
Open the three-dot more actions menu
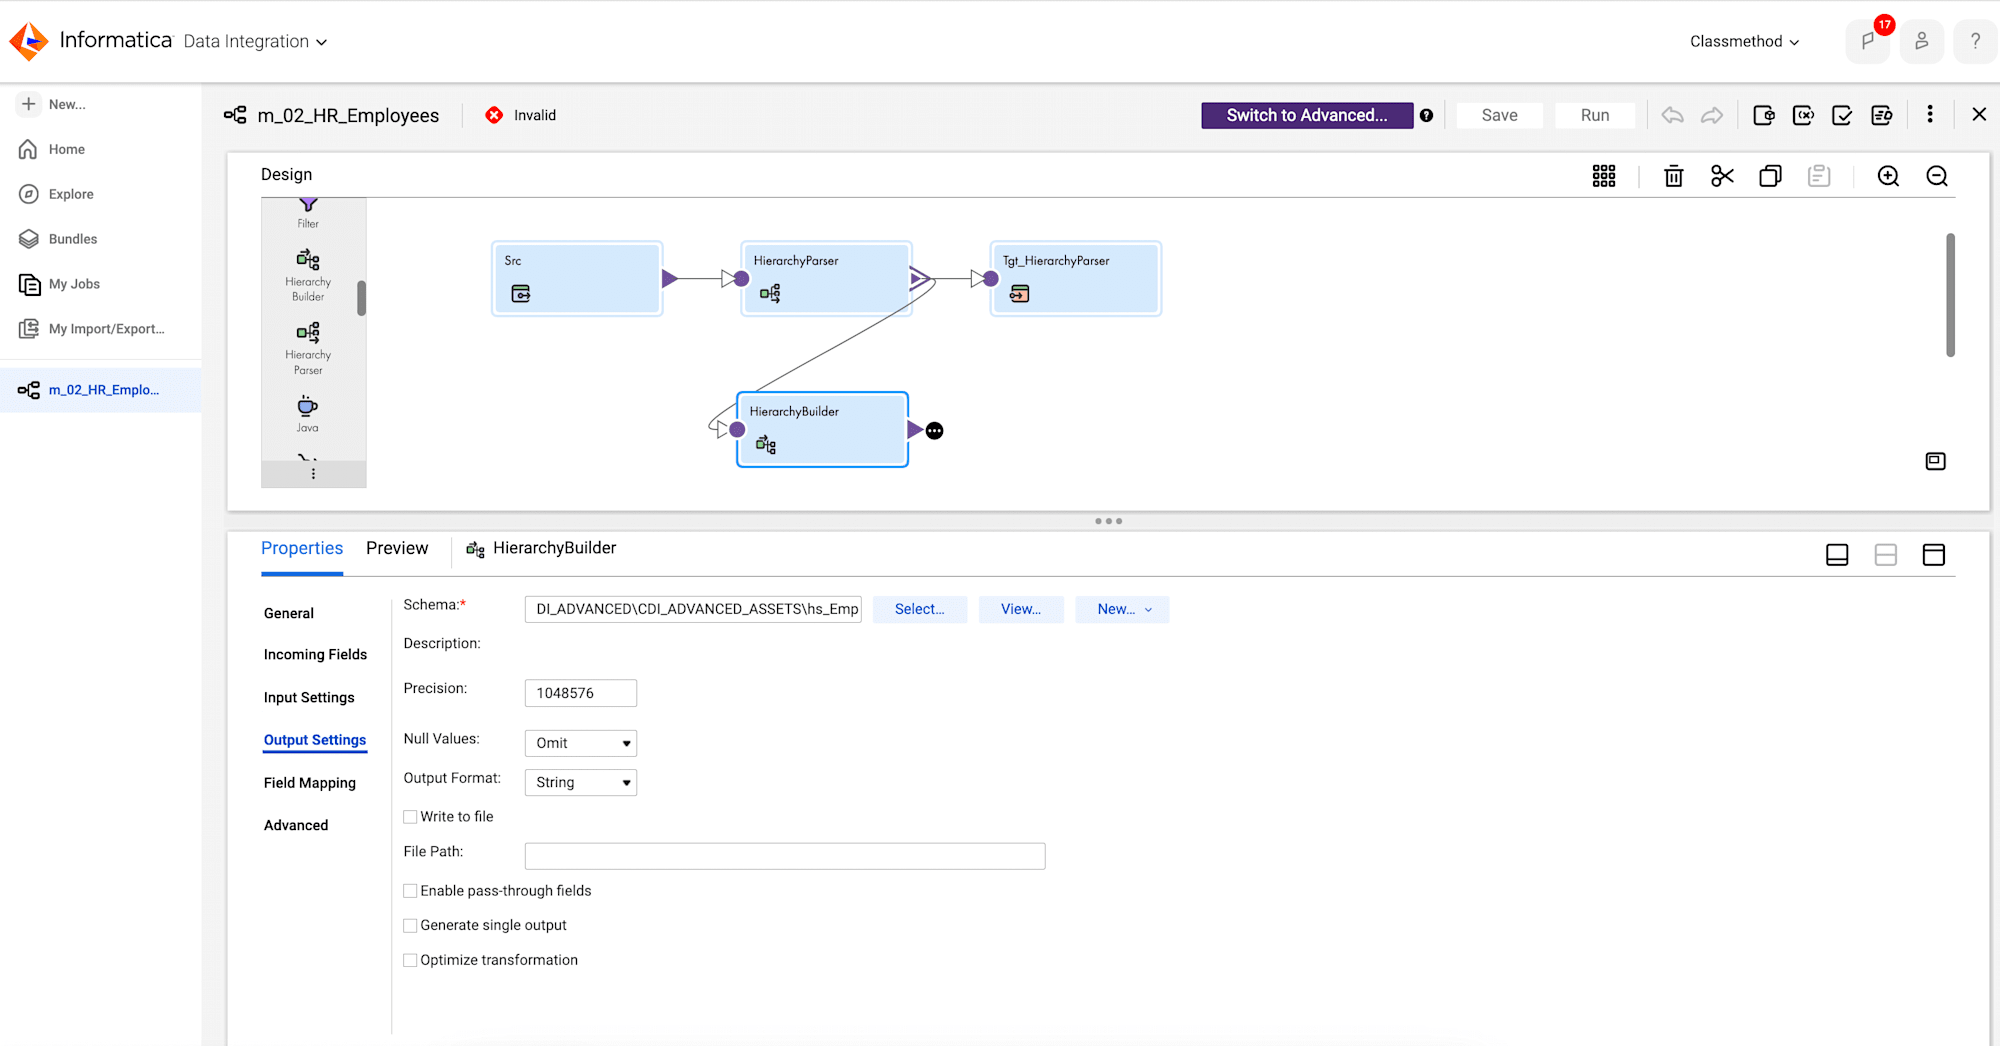[x=1930, y=114]
